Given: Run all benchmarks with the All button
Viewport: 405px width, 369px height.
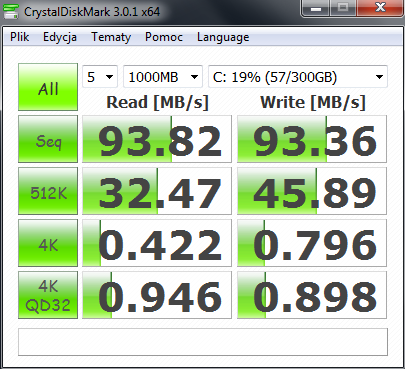Looking at the screenshot, I should 48,87.
